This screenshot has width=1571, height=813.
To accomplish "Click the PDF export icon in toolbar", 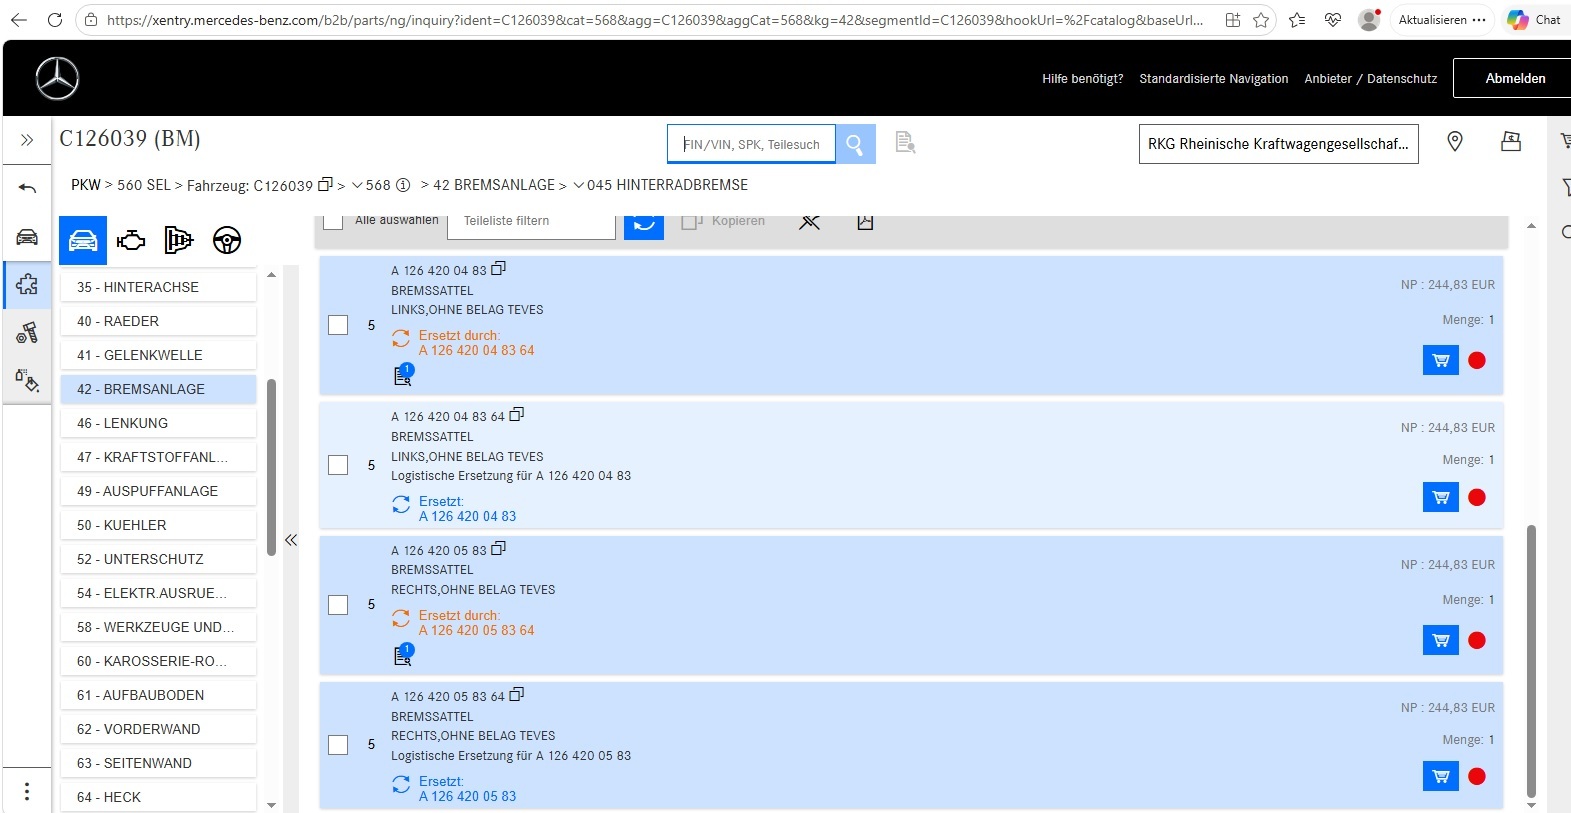I will tap(866, 222).
